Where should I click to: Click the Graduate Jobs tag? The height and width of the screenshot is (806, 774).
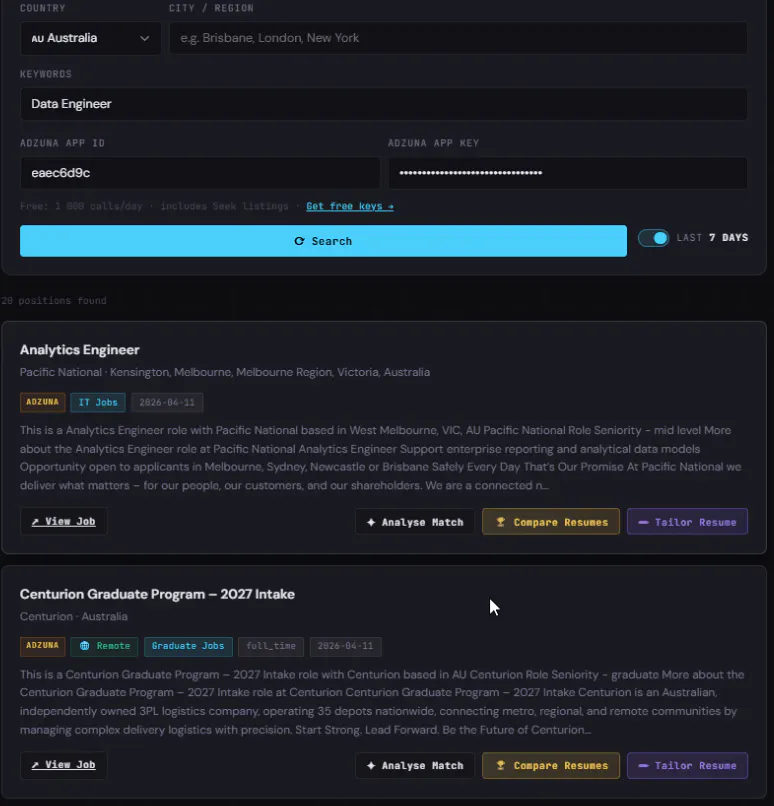188,646
